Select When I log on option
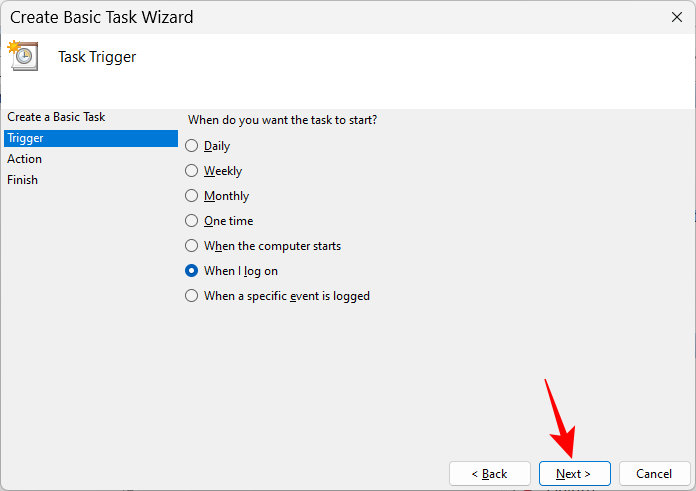The image size is (696, 491). (192, 271)
